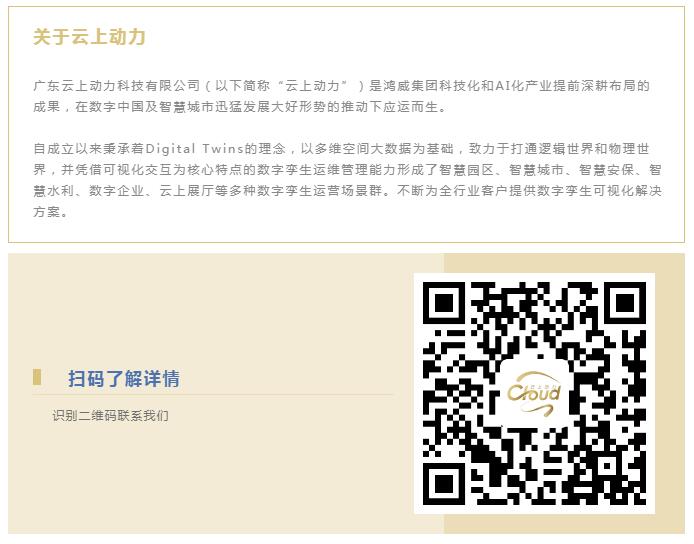Click the words 智慧水利 in the second paragraph

coord(54,191)
